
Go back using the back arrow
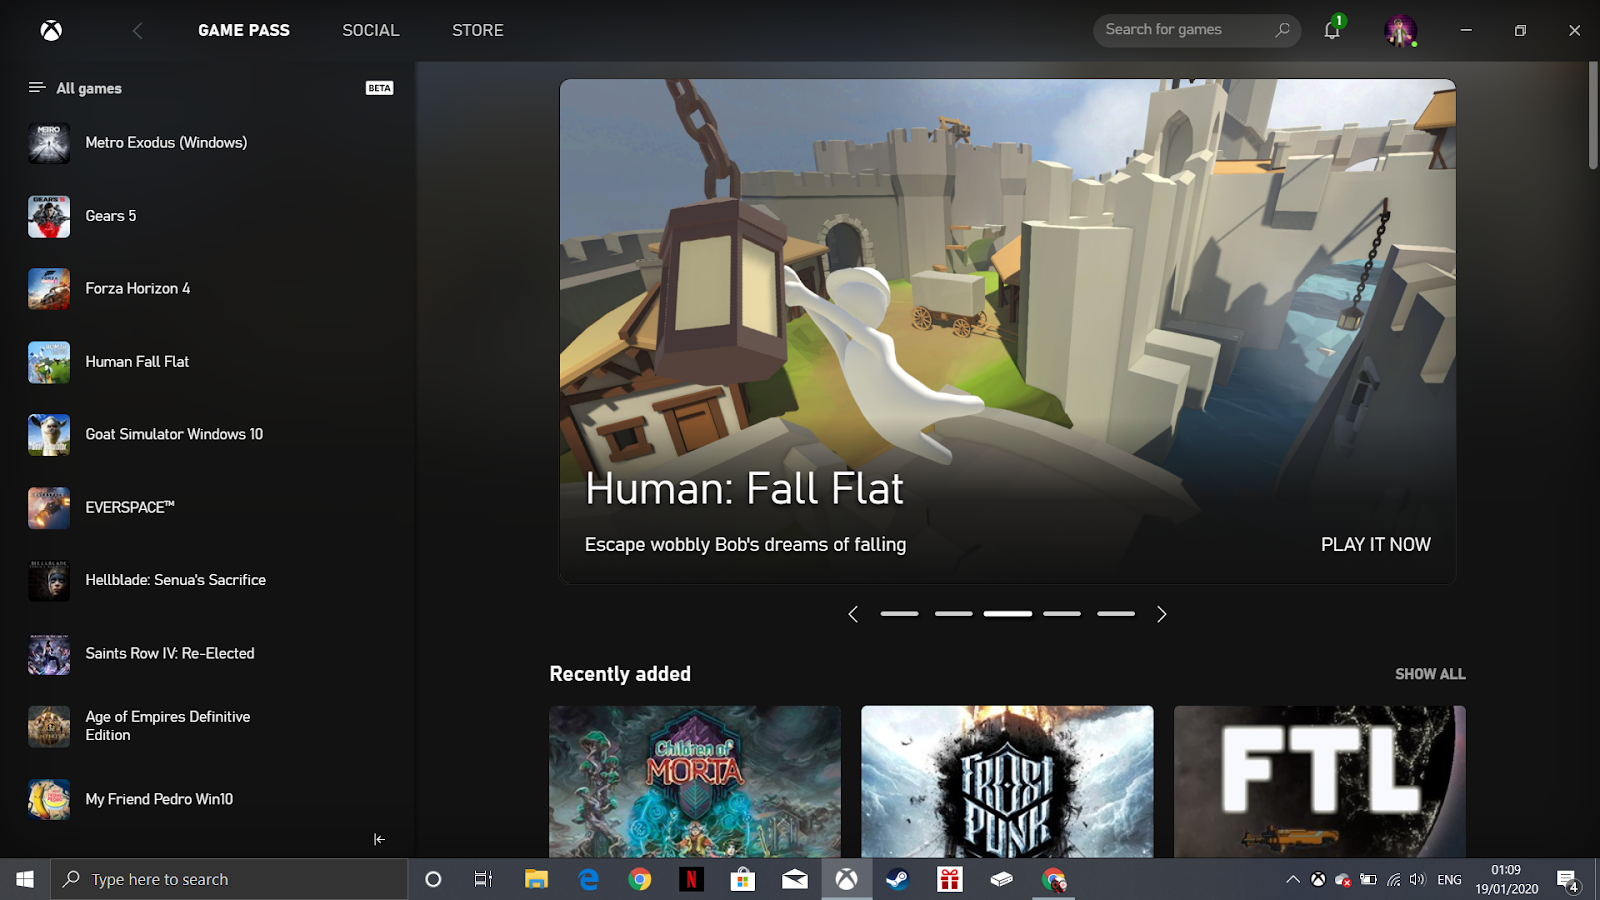point(138,31)
